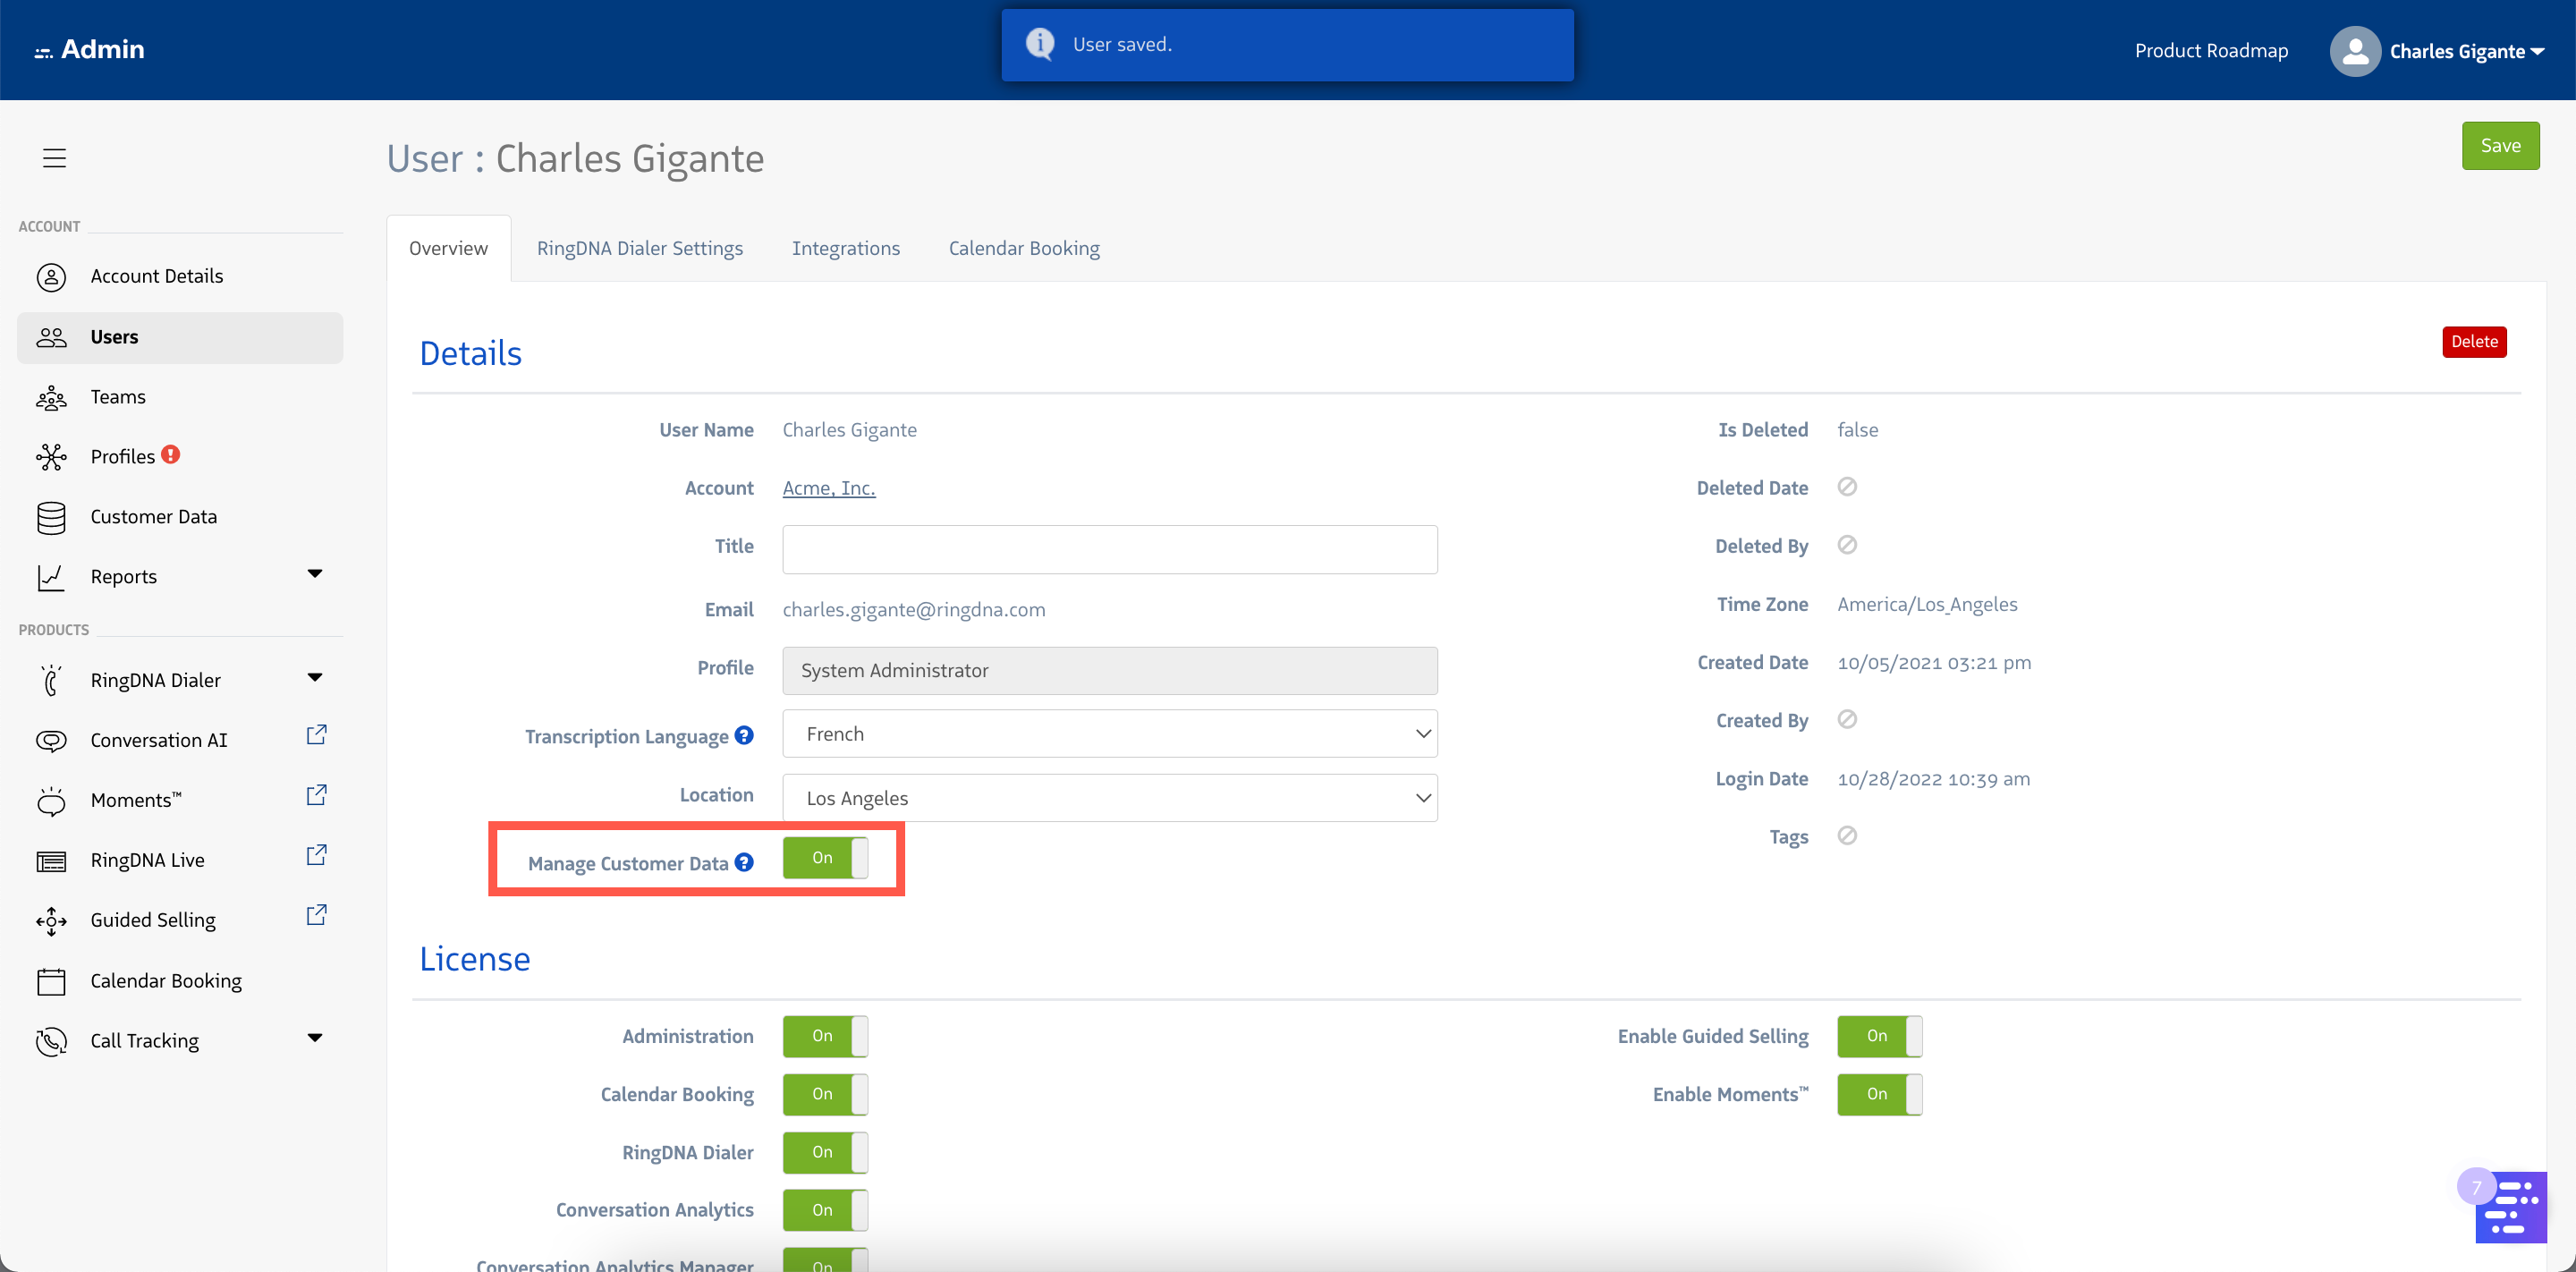Disable Enable Guided Selling toggle
This screenshot has height=1272, width=2576.
(1879, 1036)
